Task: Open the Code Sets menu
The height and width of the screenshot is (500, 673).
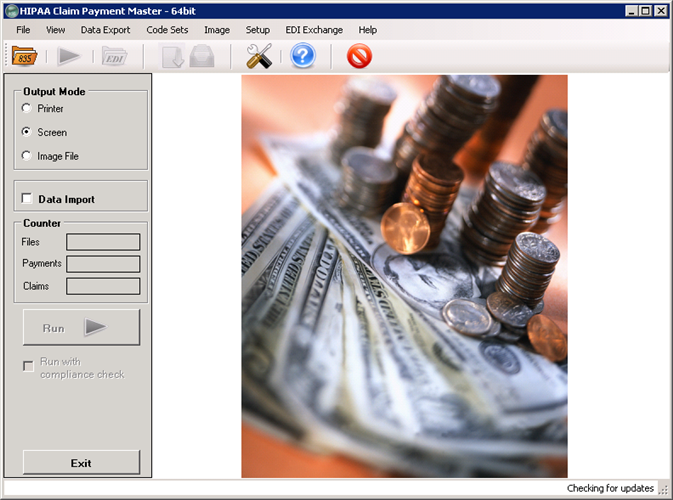Action: (x=167, y=30)
